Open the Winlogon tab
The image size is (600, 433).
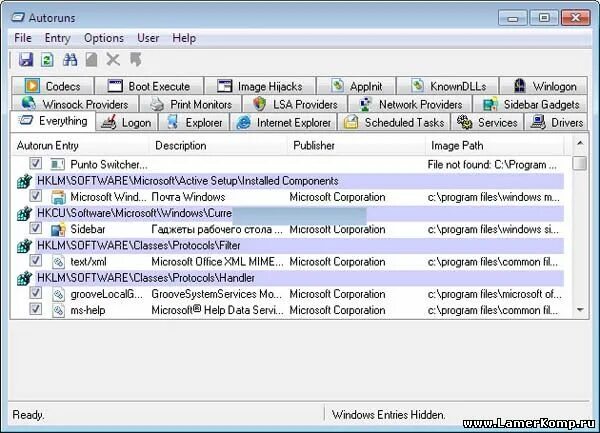coord(543,86)
